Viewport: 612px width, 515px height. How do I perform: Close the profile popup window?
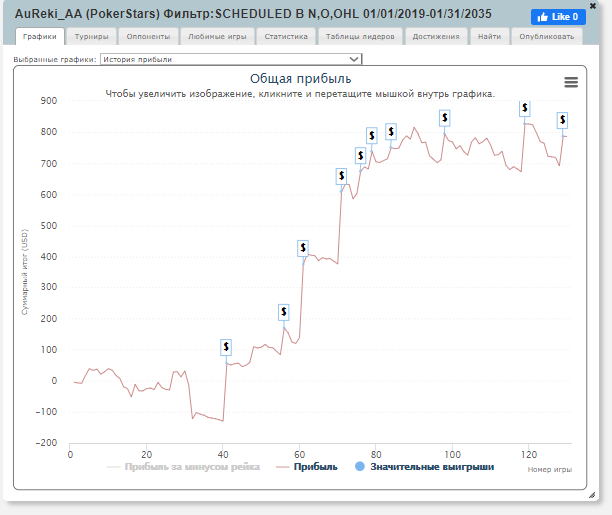pos(592,6)
